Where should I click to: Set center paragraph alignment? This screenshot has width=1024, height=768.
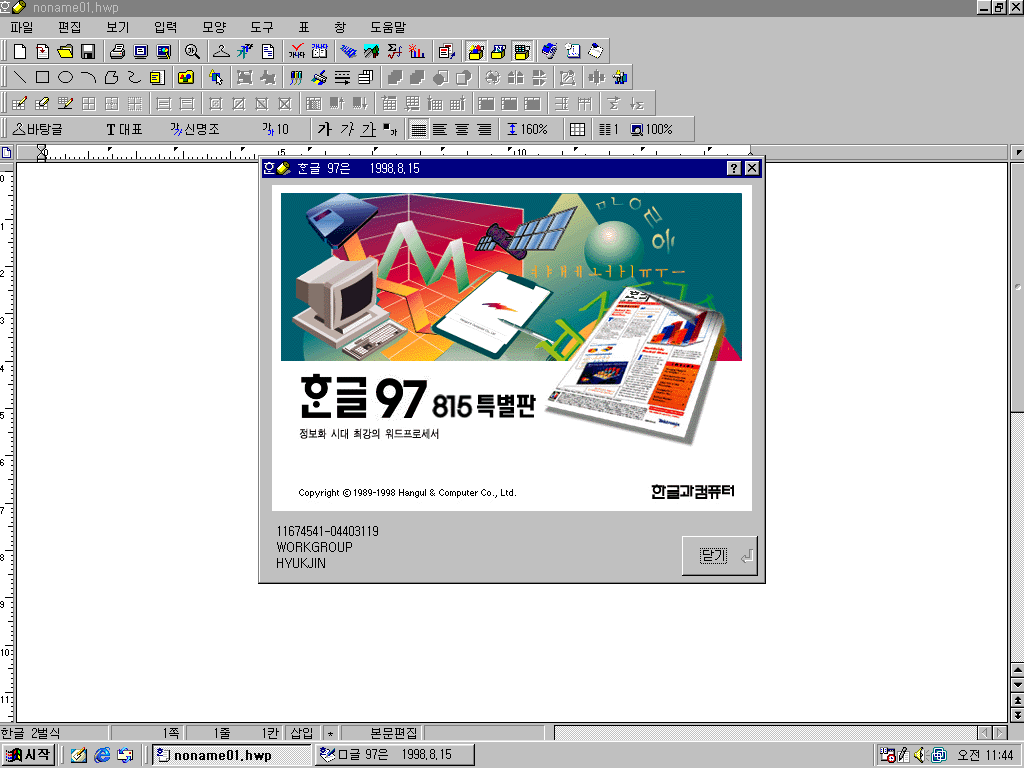pos(462,129)
